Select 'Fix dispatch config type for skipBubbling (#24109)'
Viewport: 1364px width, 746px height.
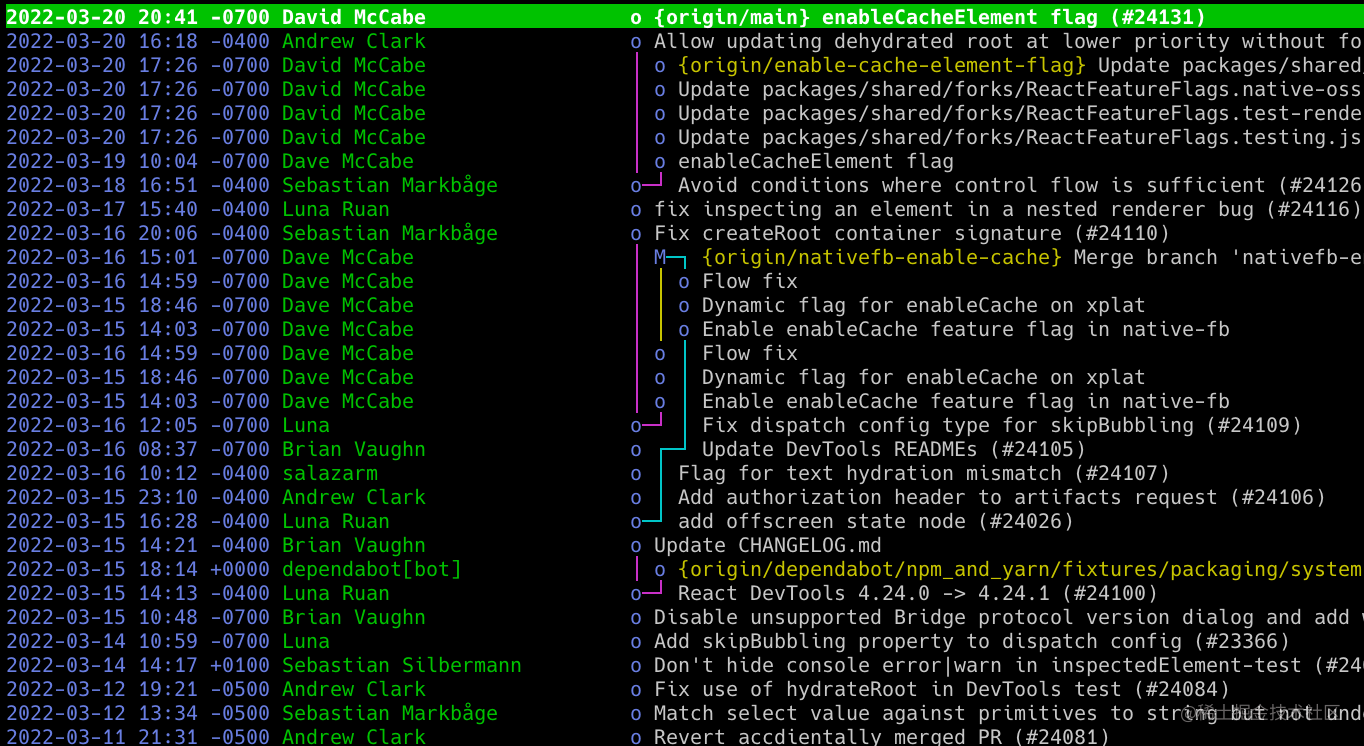tap(1002, 425)
